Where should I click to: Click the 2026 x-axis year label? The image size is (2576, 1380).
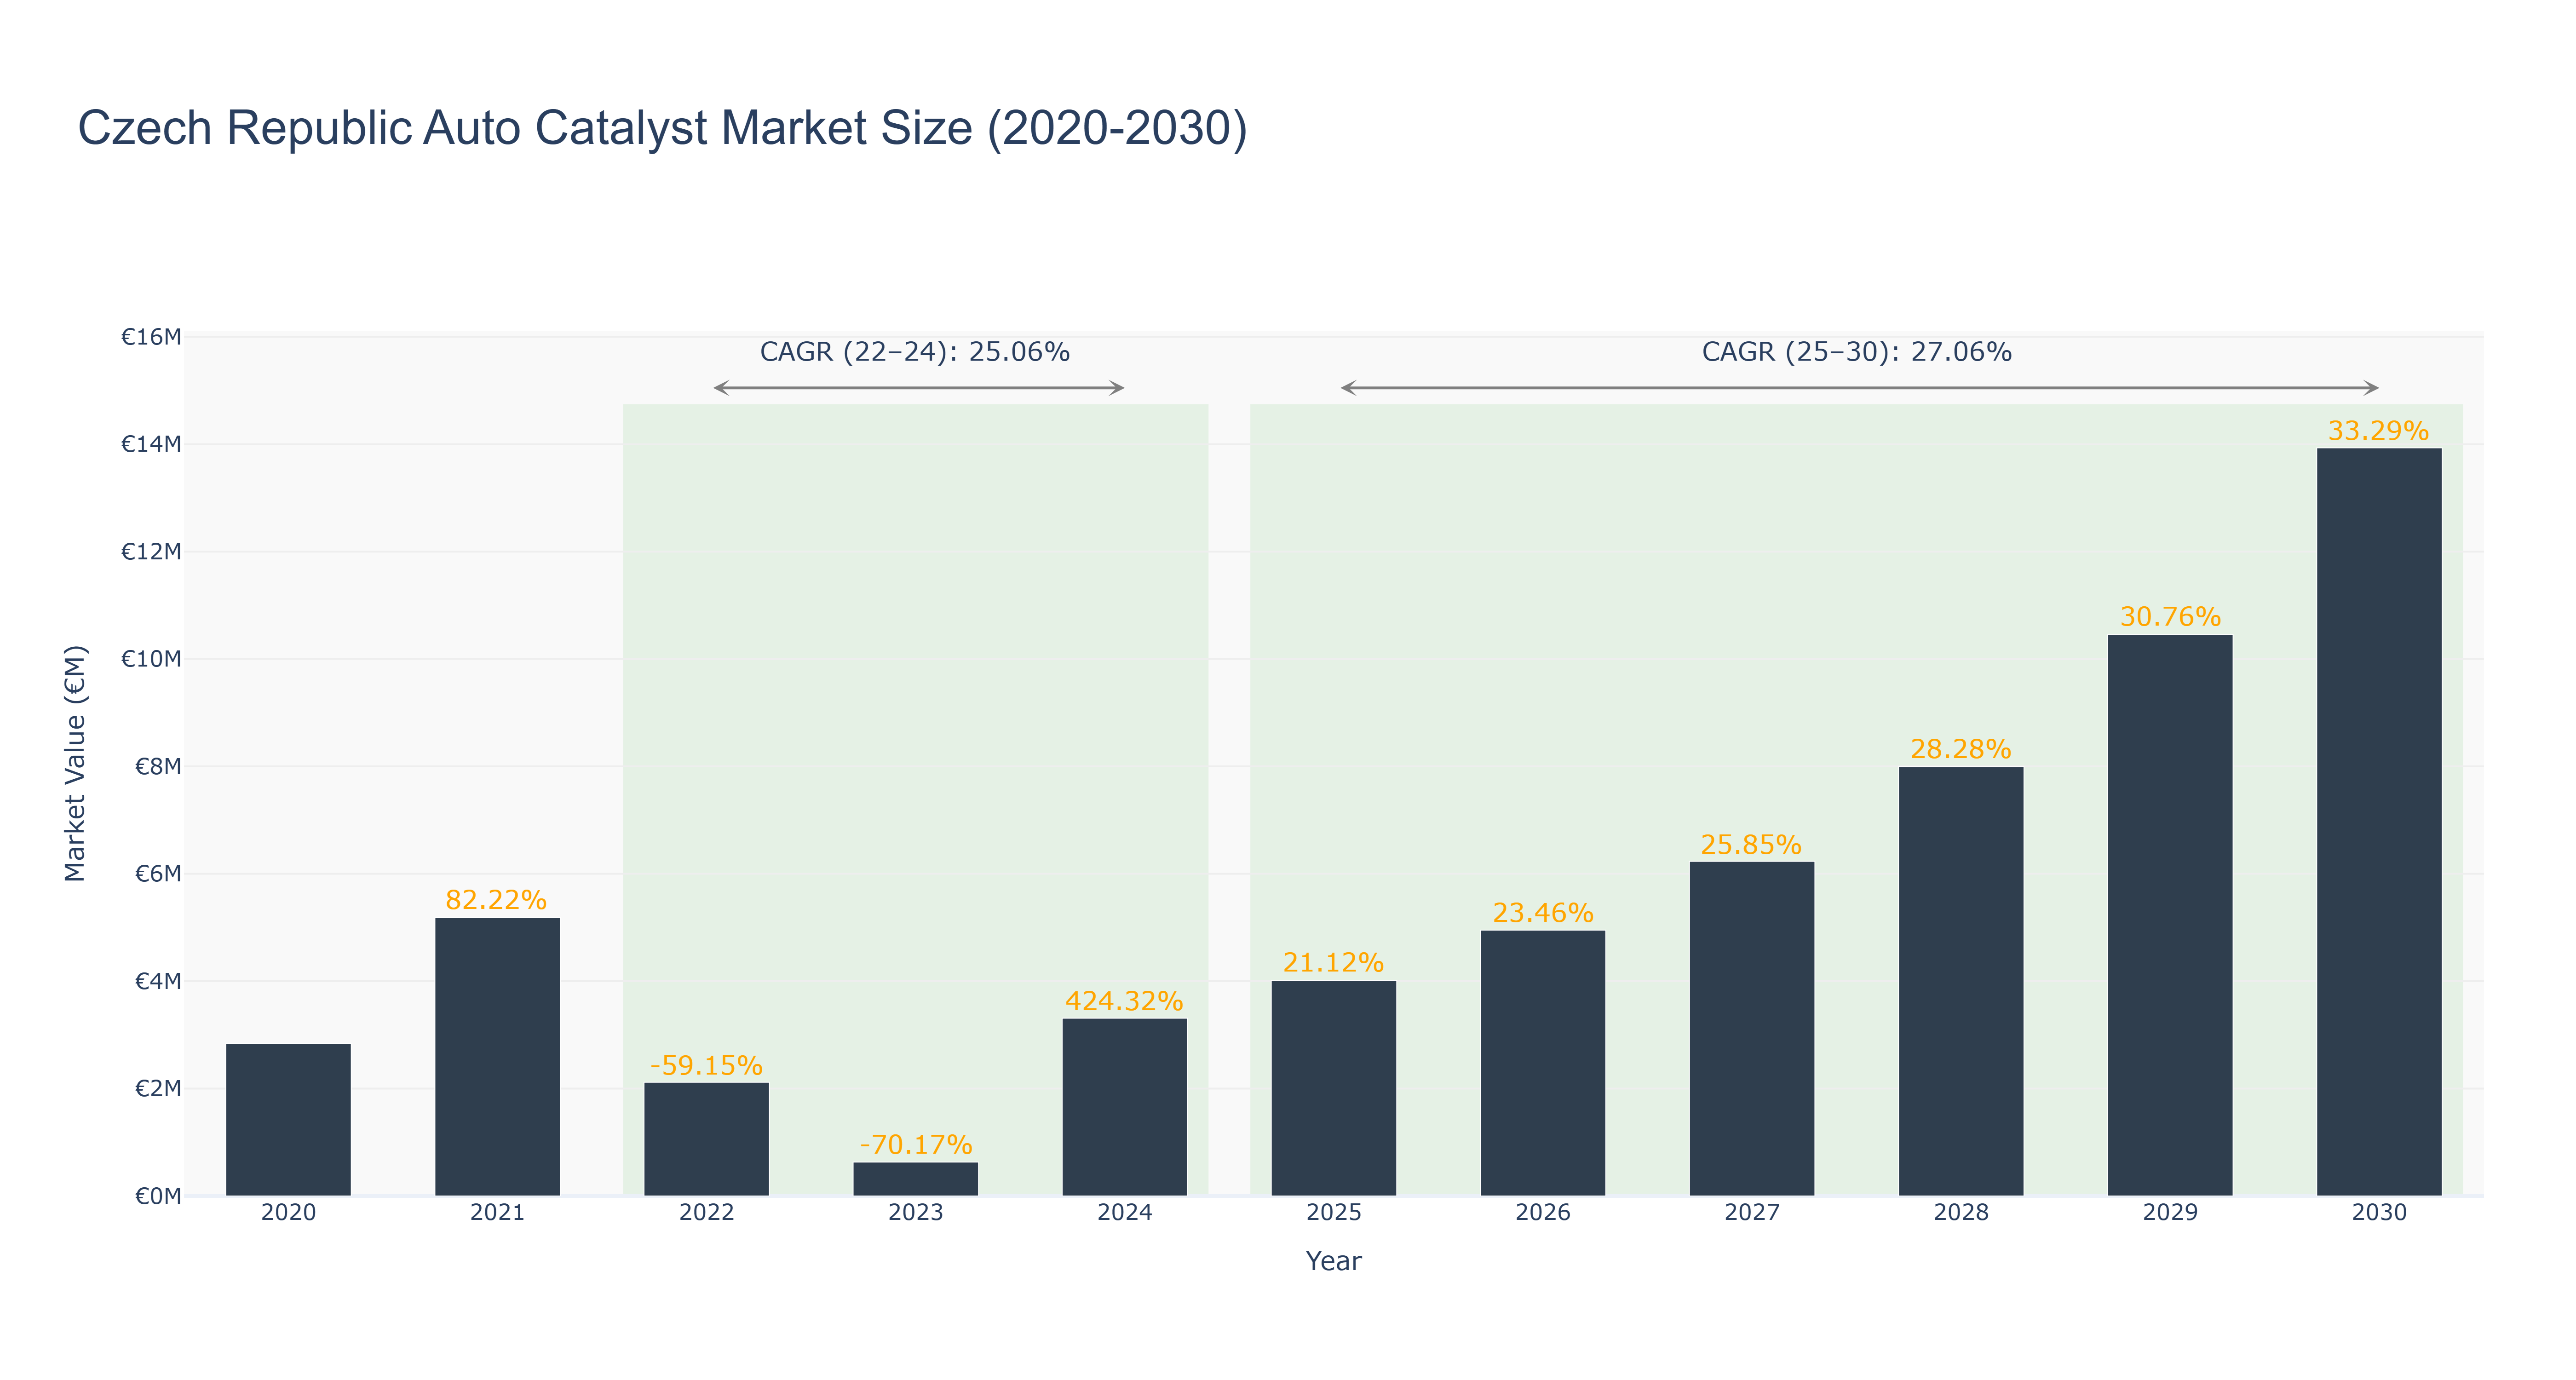[x=1542, y=1213]
